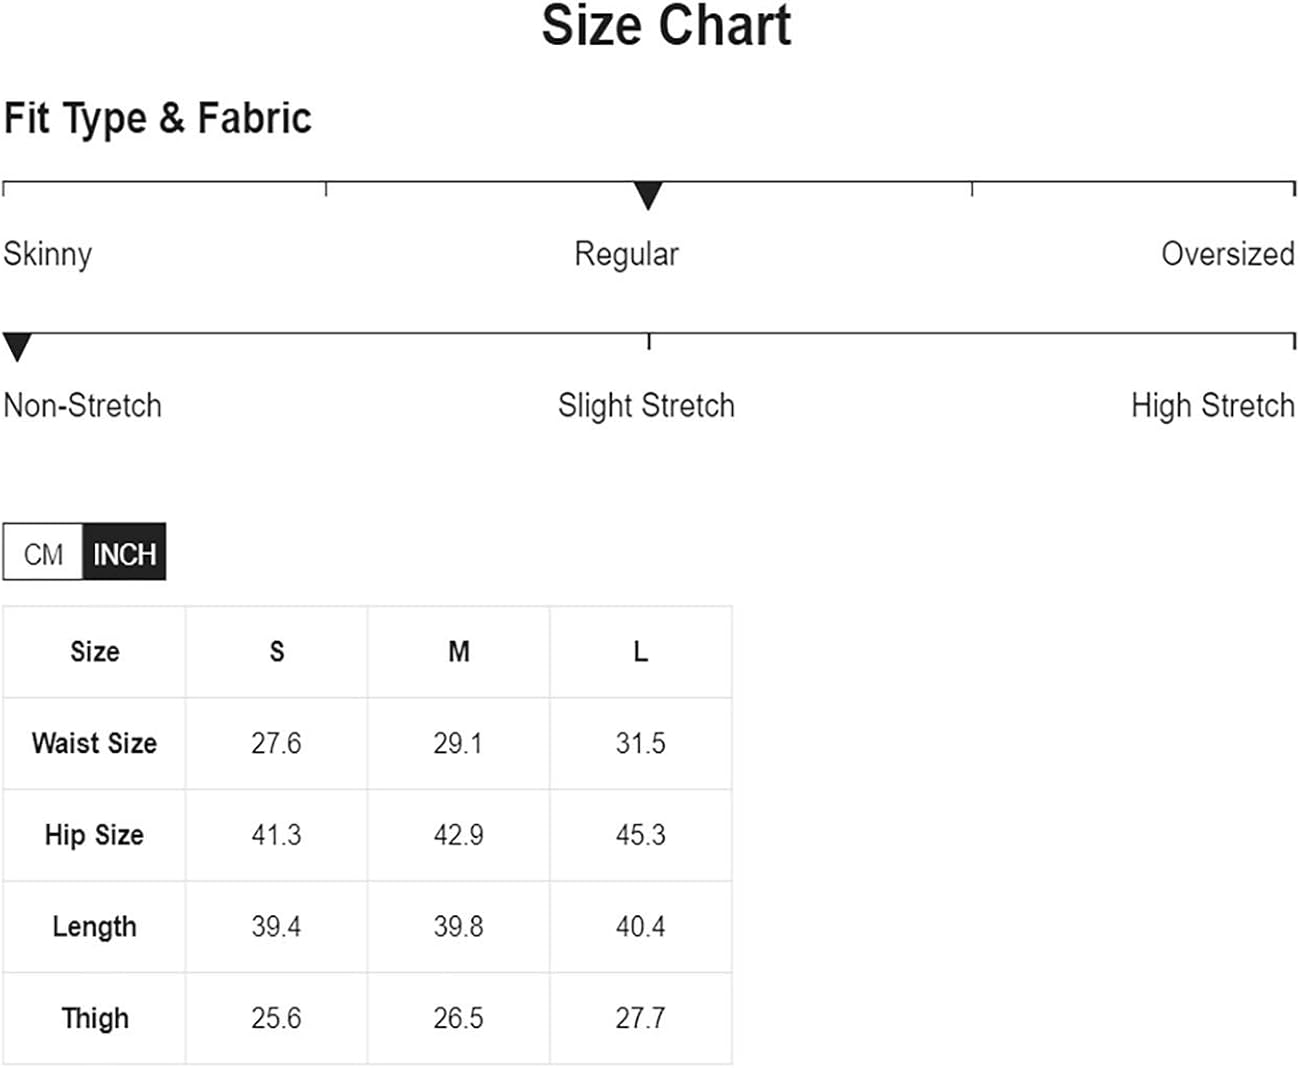Image resolution: width=1300 pixels, height=1068 pixels.
Task: Click the Slight Stretch label
Action: click(646, 406)
